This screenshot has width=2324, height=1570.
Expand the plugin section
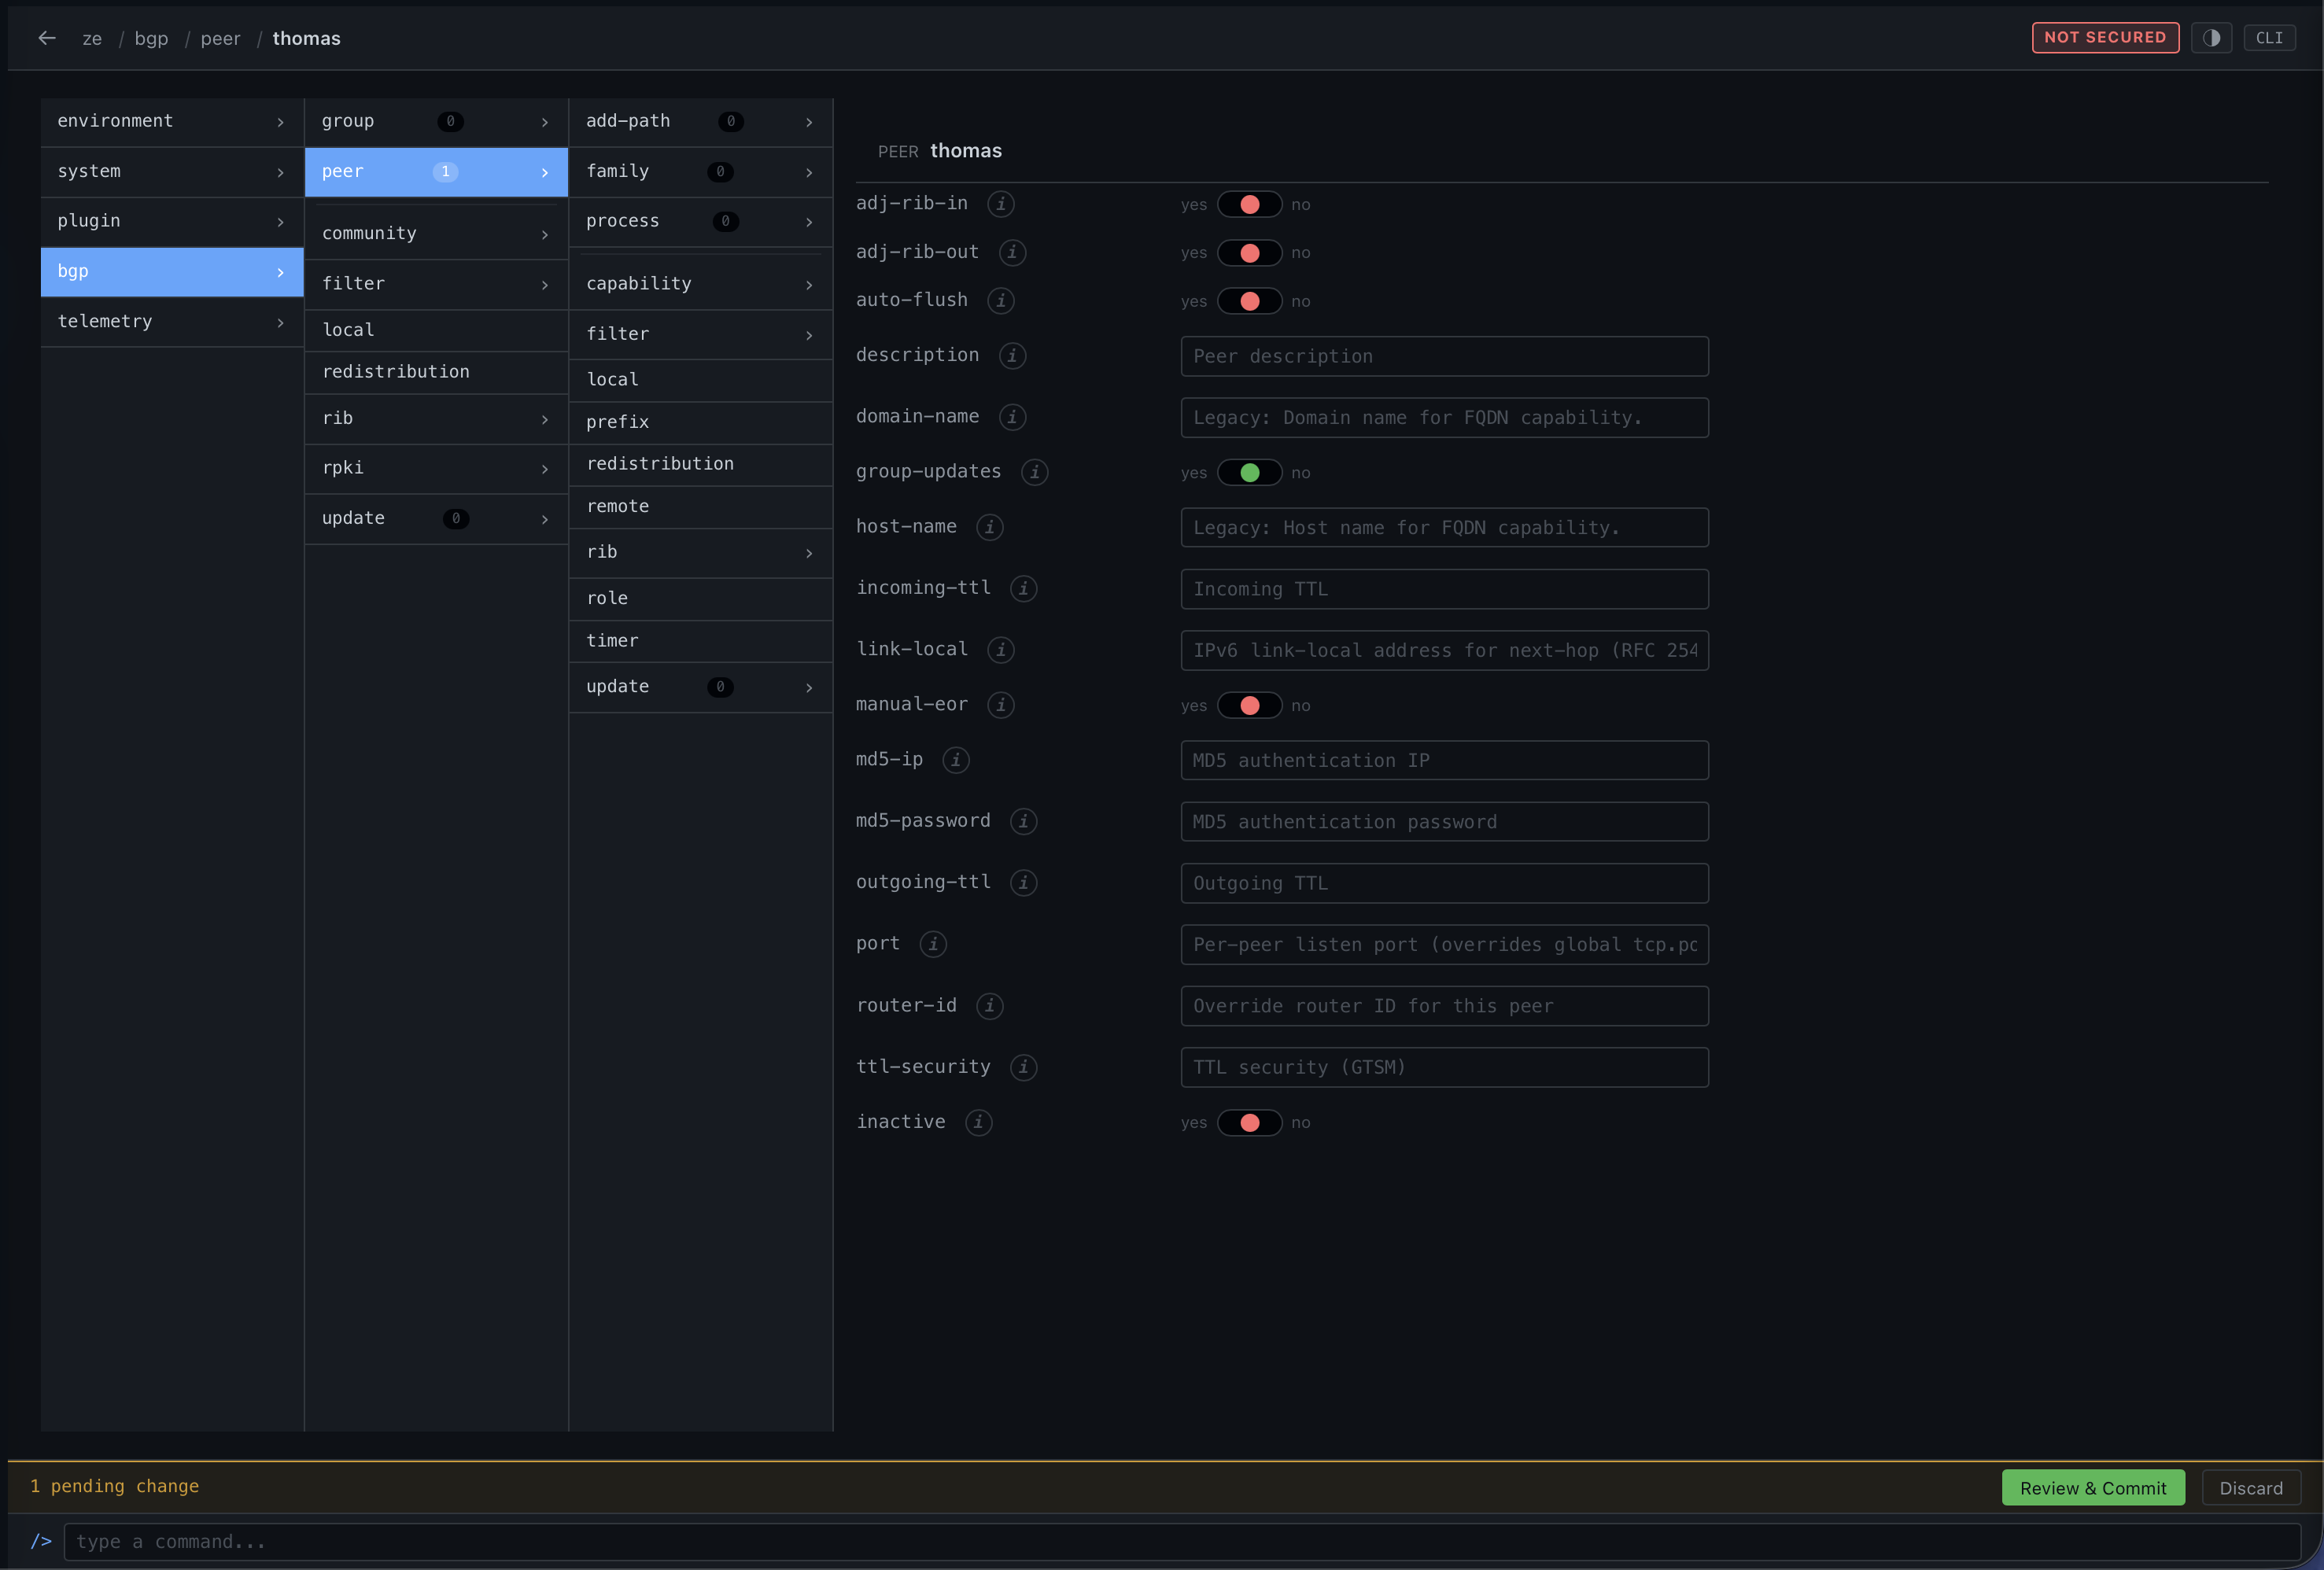(172, 221)
